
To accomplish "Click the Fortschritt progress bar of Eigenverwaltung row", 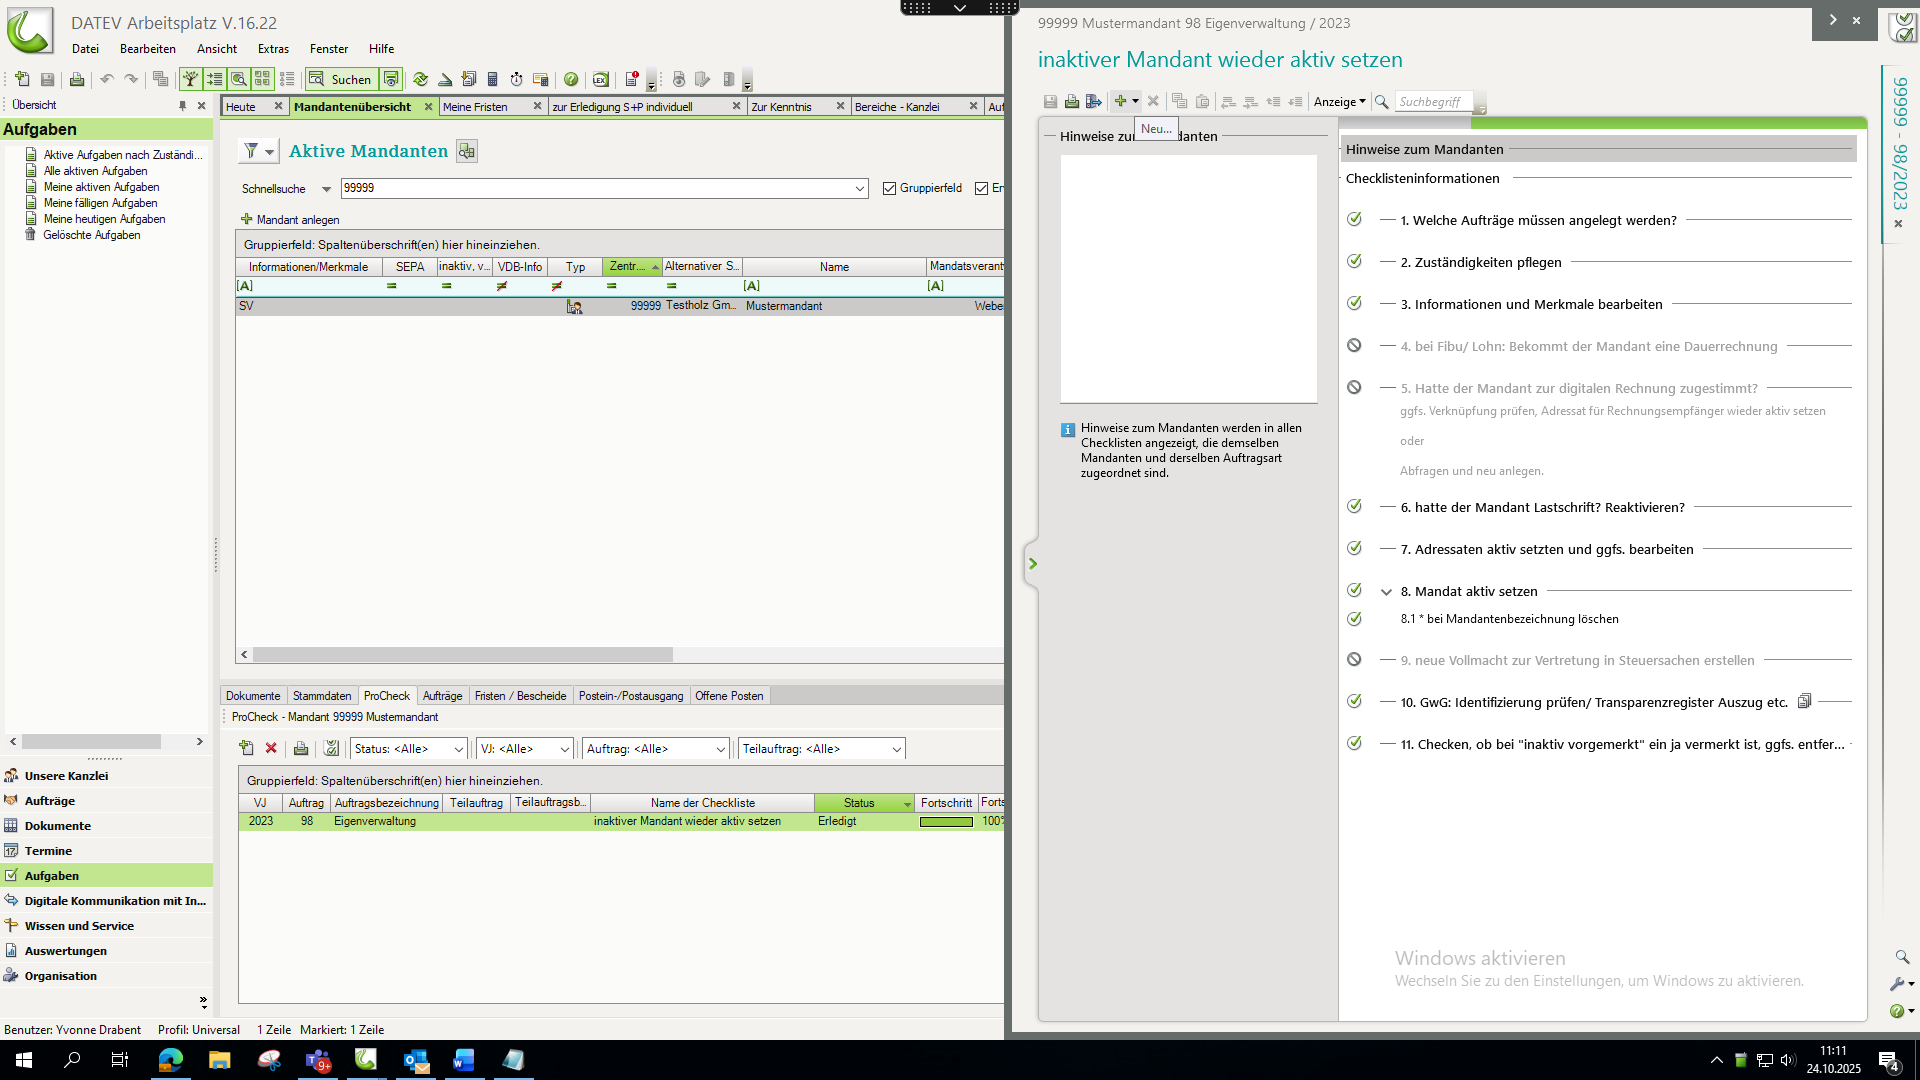I will pos(946,822).
